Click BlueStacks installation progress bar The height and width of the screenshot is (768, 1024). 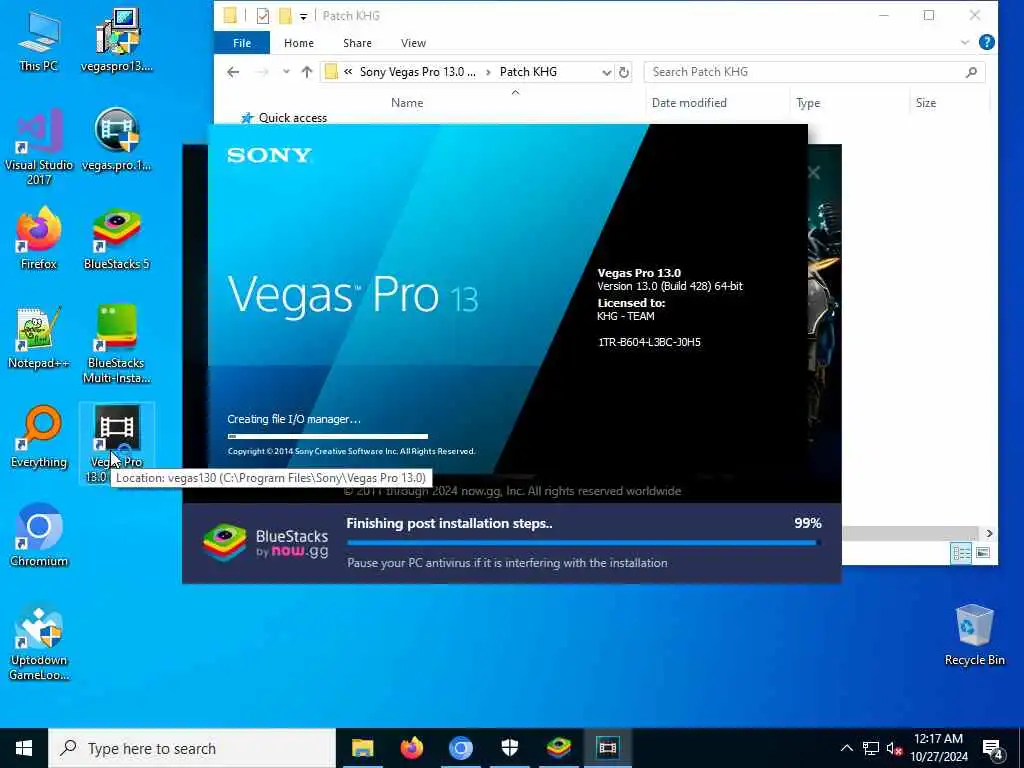[584, 543]
